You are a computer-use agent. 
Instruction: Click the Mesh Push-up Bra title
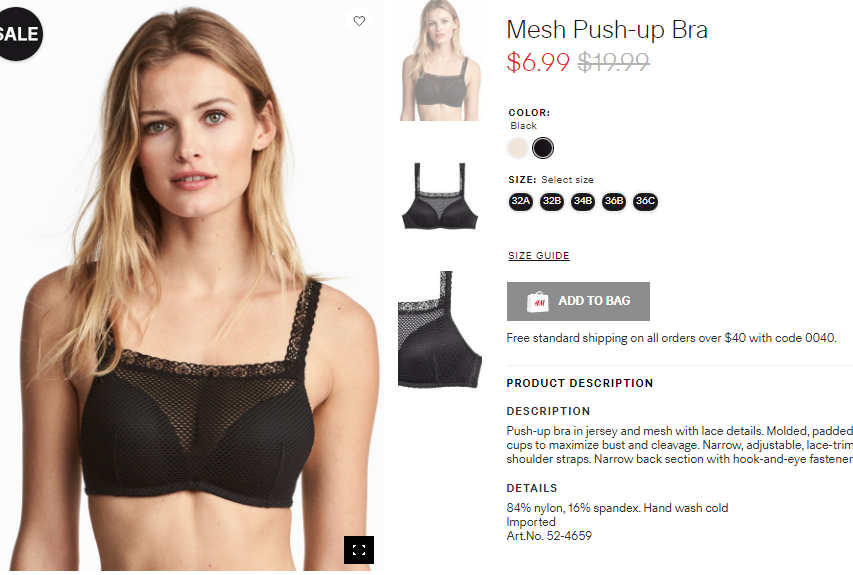[x=607, y=29]
